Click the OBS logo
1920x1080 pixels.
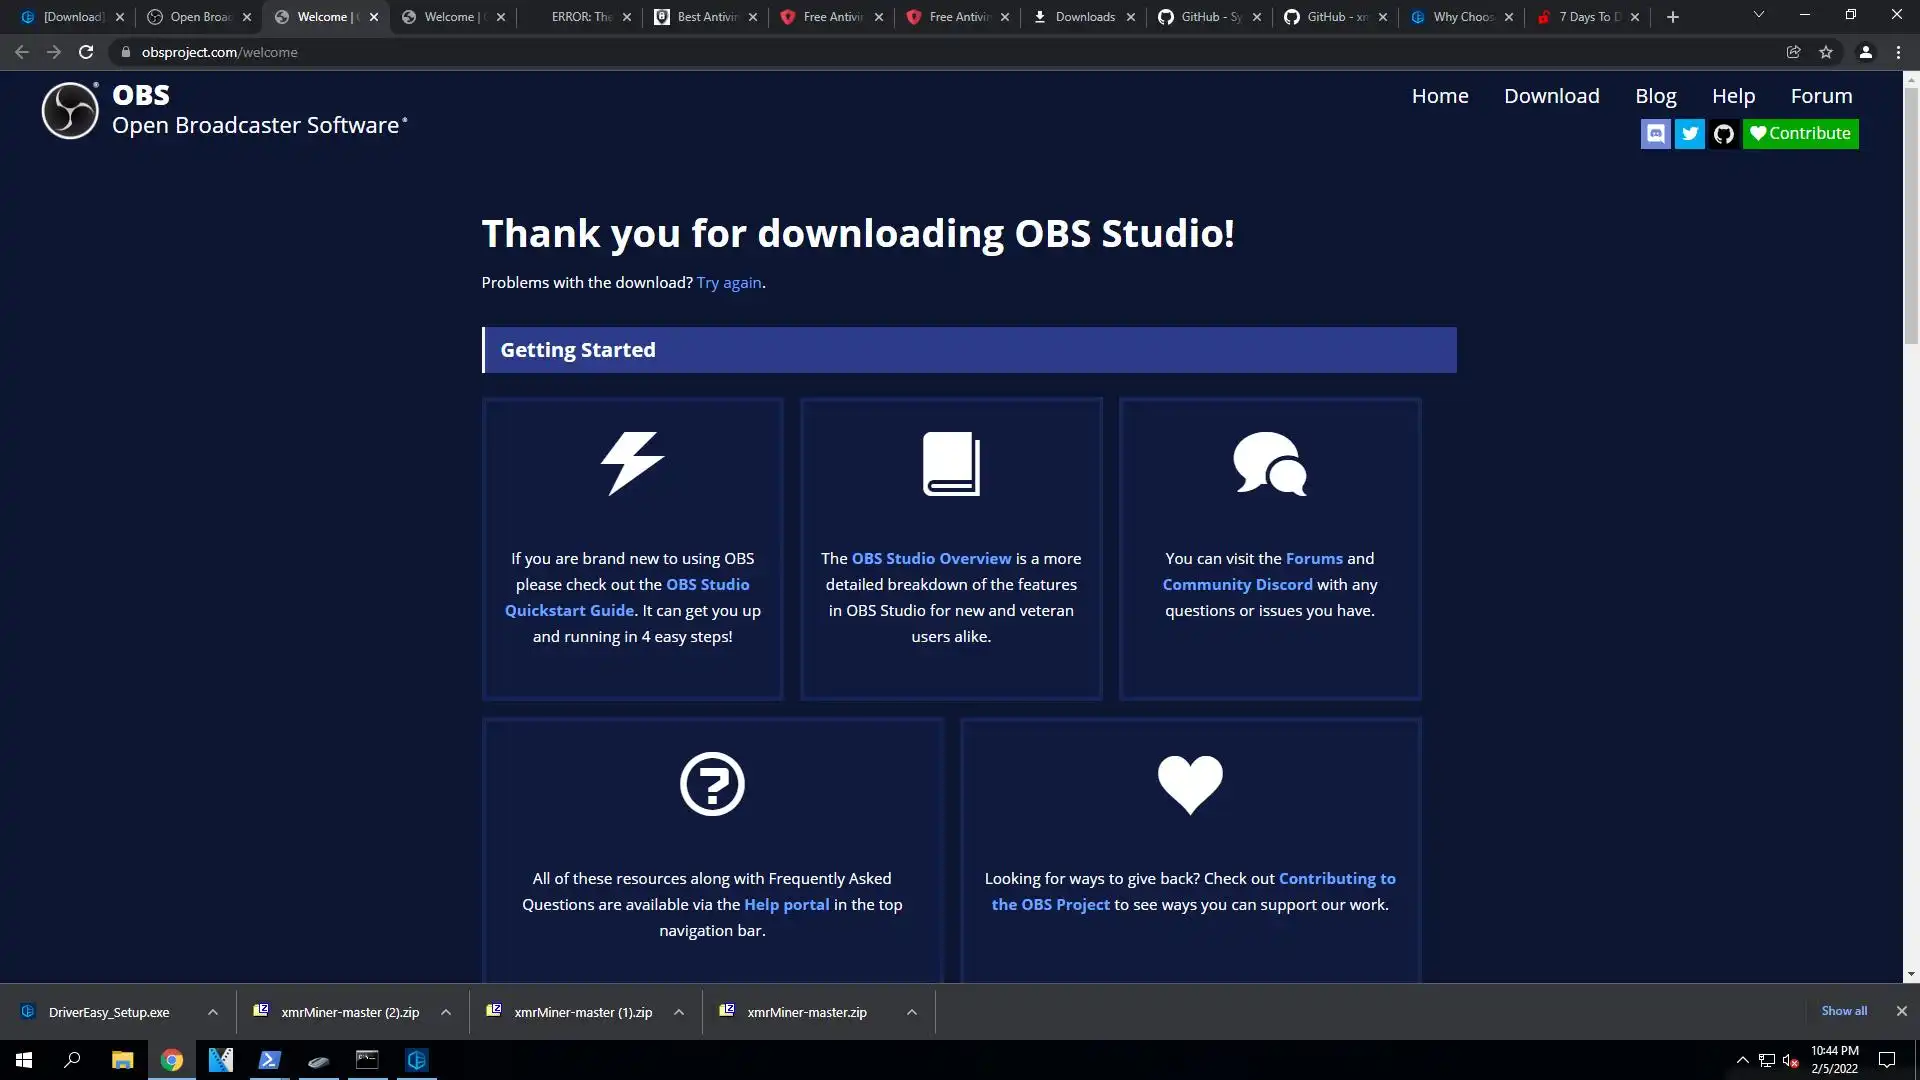pyautogui.click(x=70, y=110)
